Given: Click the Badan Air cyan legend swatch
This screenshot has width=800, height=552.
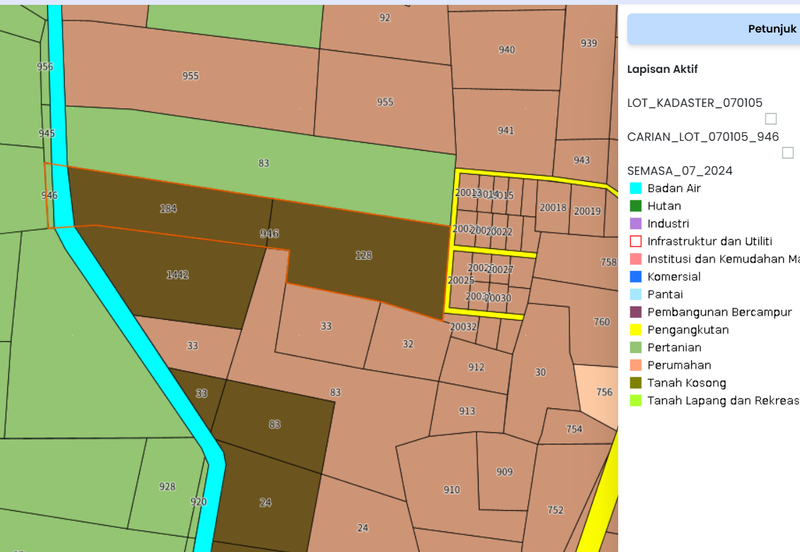Looking at the screenshot, I should pyautogui.click(x=635, y=188).
